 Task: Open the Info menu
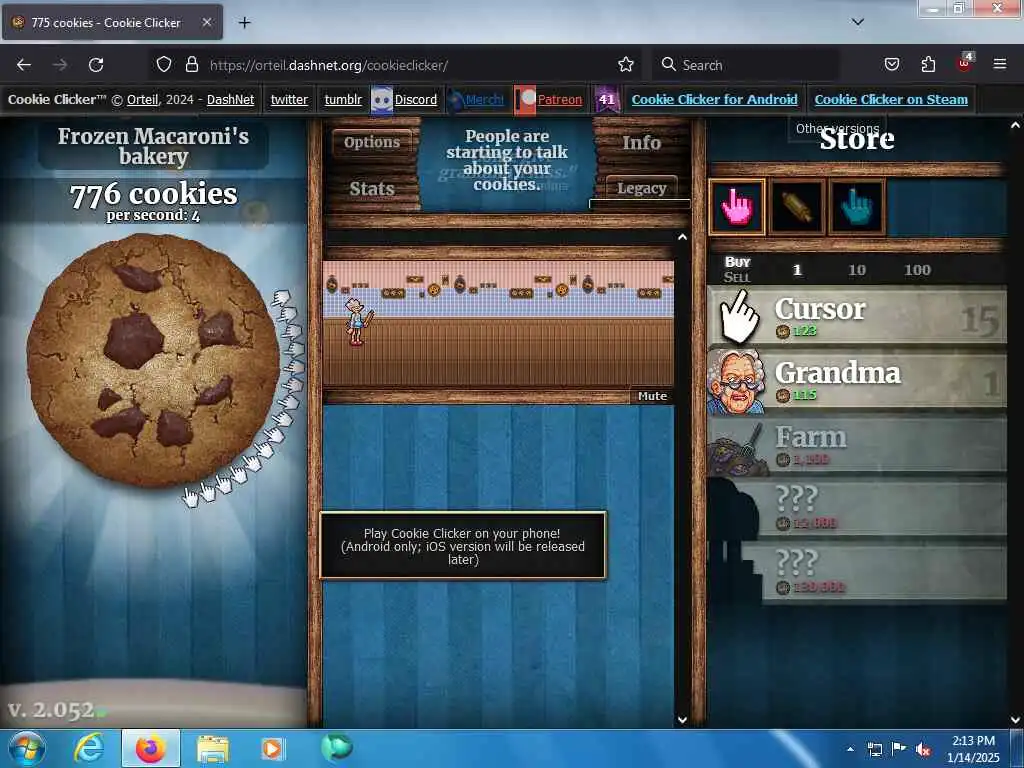pos(641,142)
